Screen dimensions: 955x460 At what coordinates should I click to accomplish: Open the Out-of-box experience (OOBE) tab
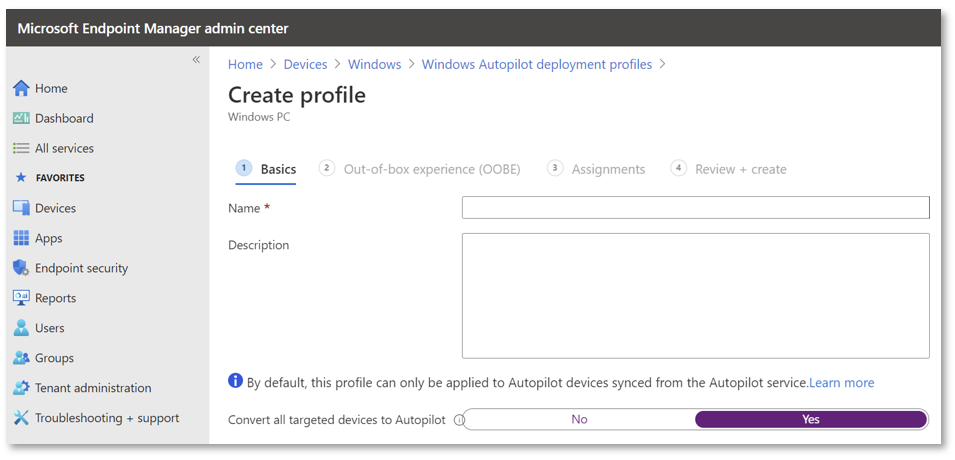420,169
